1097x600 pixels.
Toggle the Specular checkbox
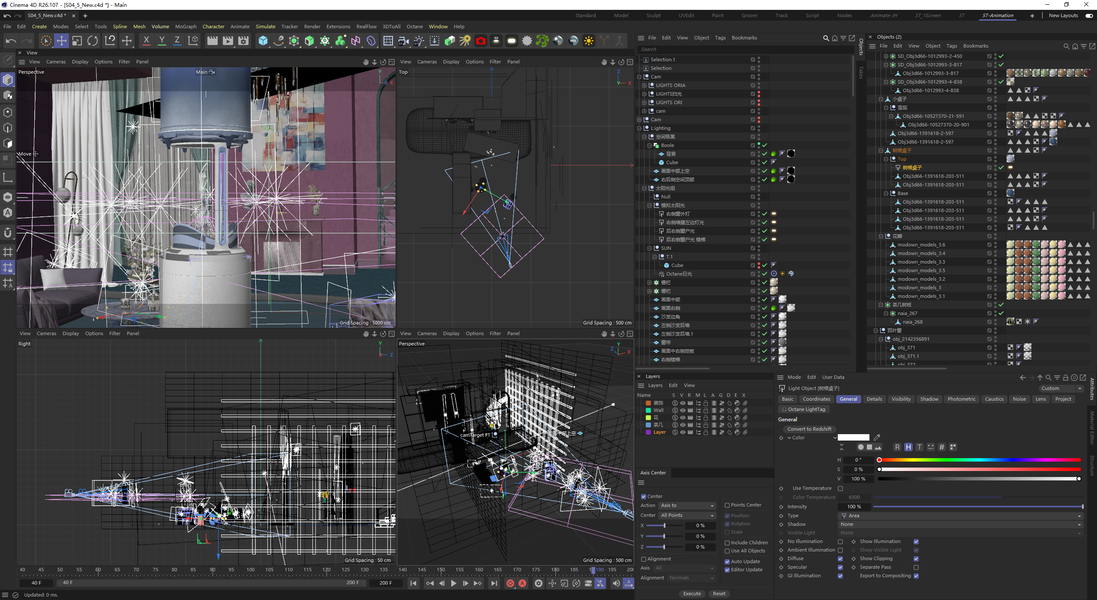click(840, 567)
